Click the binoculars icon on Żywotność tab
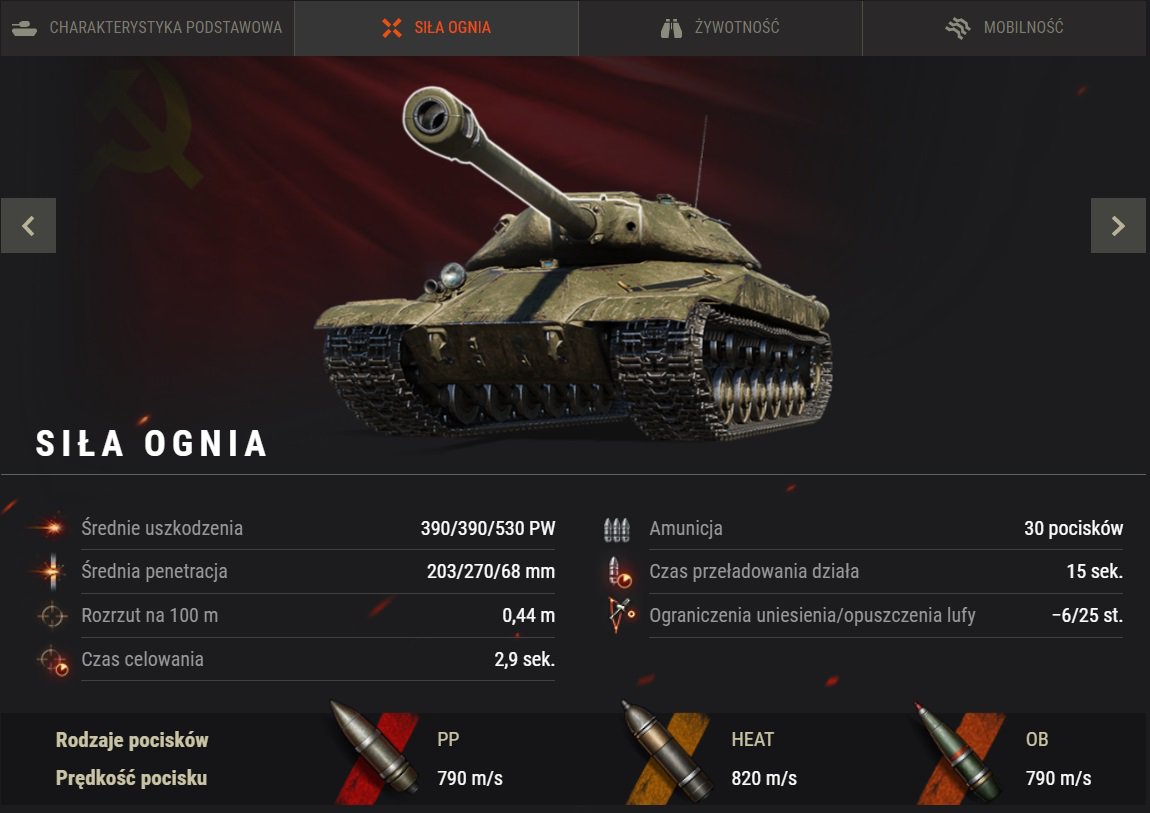1150x813 pixels. pos(671,29)
